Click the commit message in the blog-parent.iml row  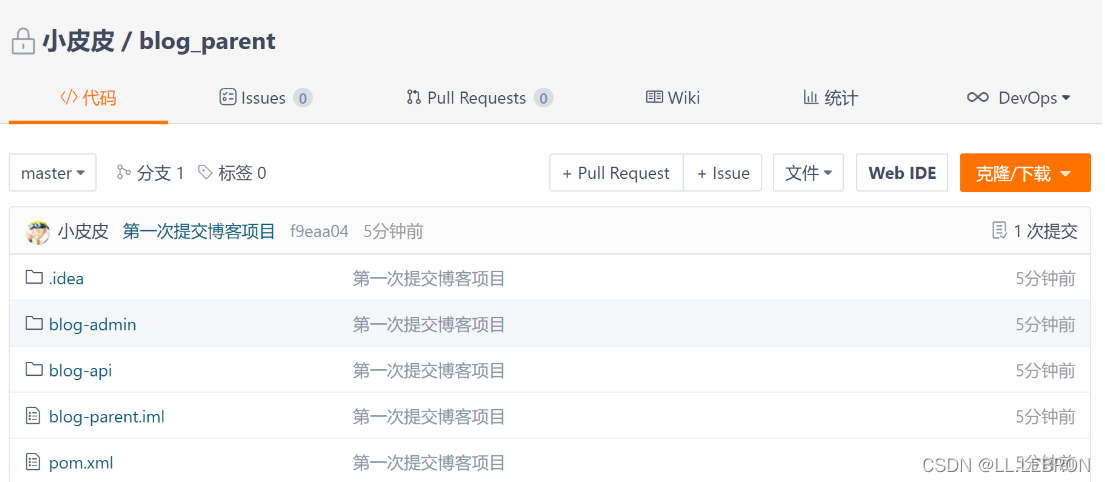(429, 416)
